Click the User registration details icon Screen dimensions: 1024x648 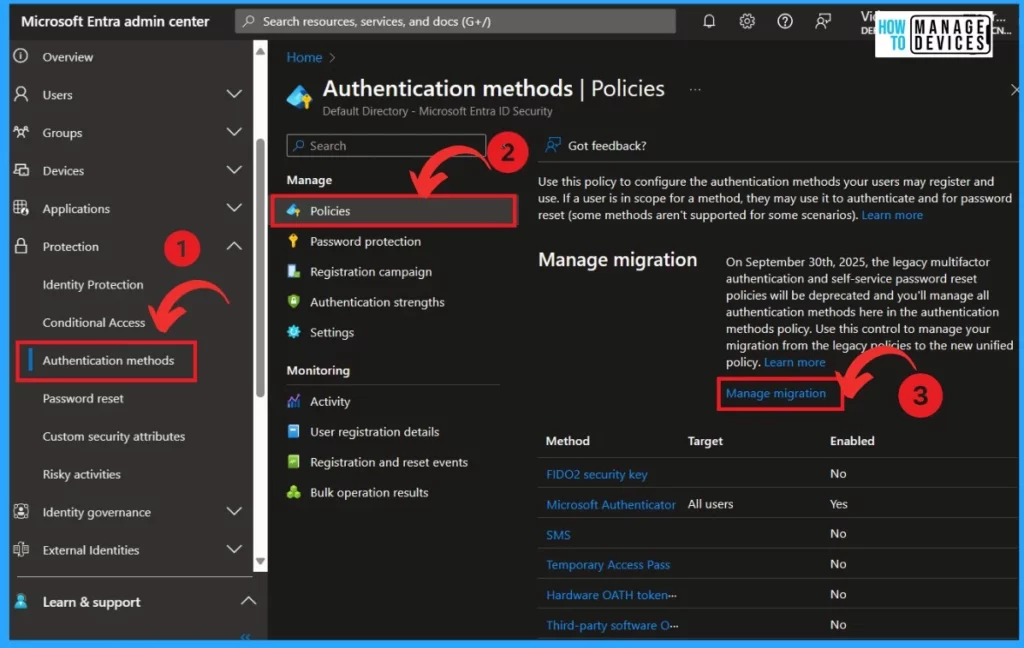(294, 431)
